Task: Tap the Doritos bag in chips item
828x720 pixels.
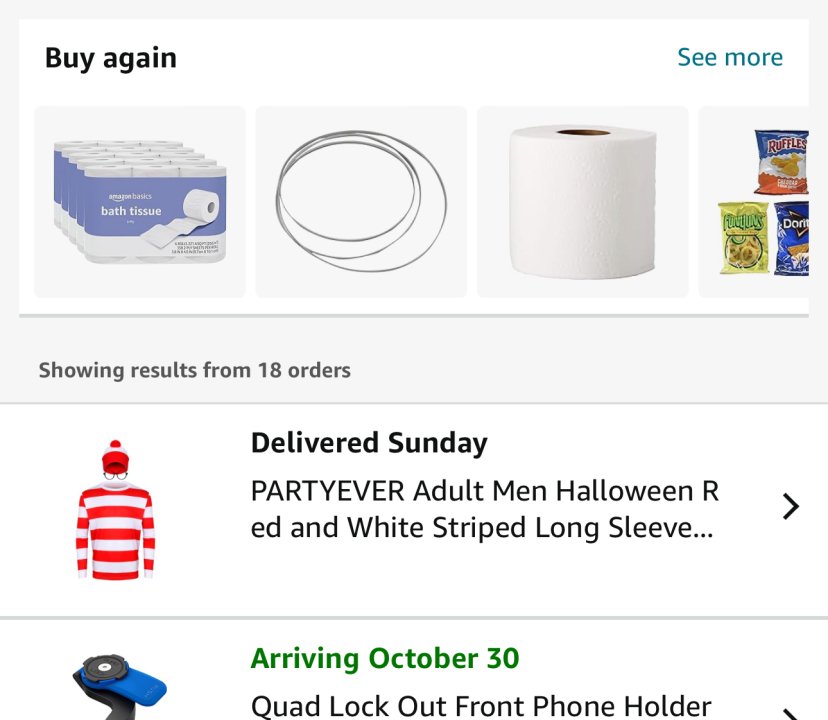Action: (792, 238)
